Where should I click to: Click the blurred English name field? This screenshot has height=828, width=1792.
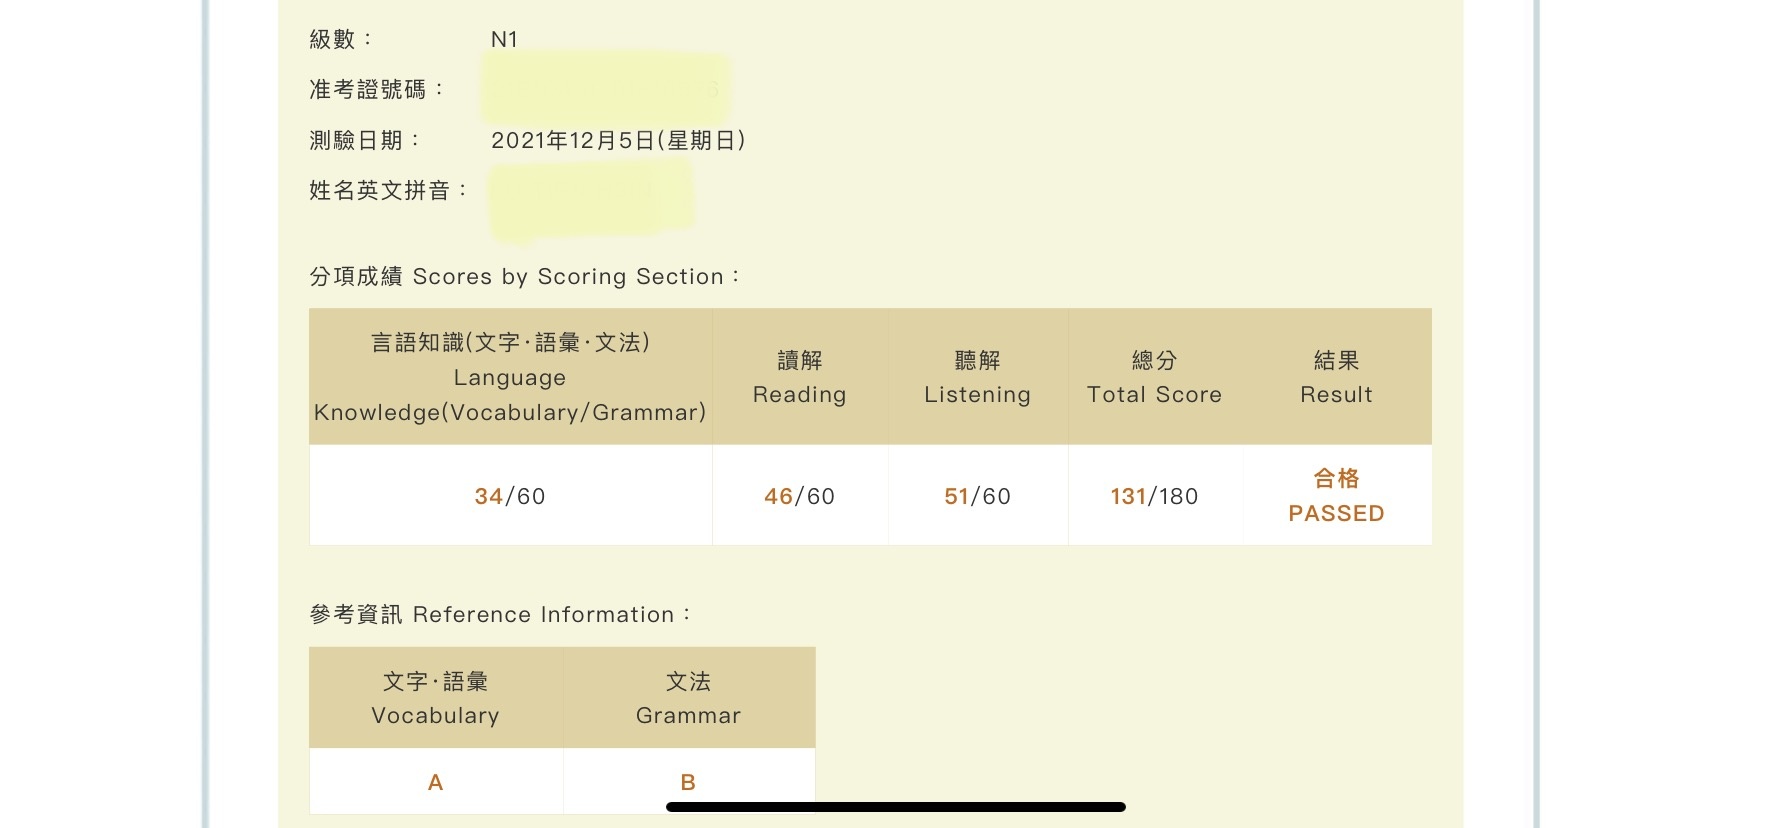[x=591, y=202]
